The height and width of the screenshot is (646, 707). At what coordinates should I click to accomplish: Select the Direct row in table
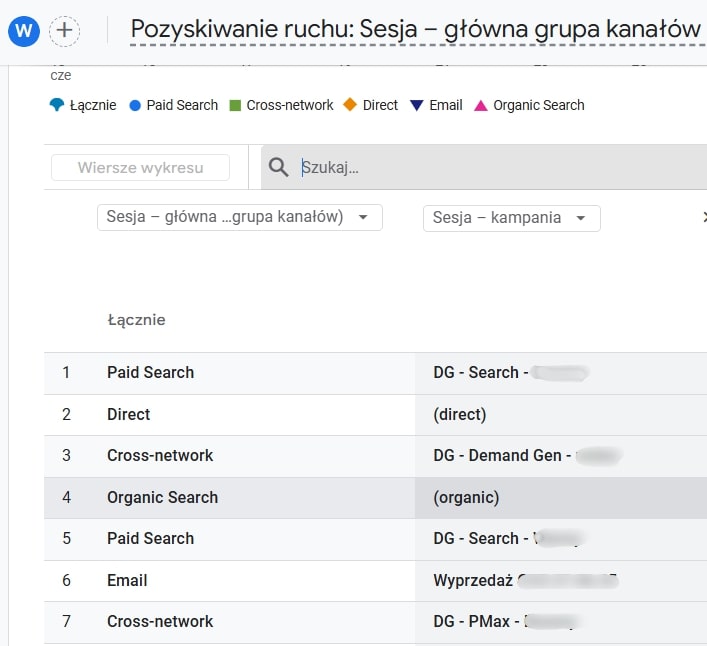[129, 414]
